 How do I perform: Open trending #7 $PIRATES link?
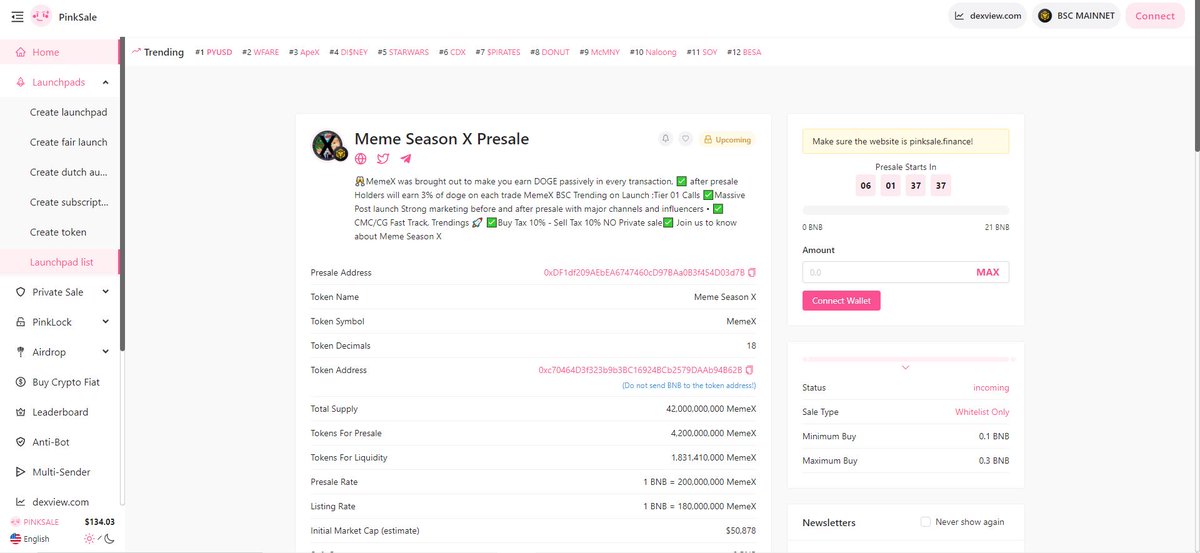[498, 52]
